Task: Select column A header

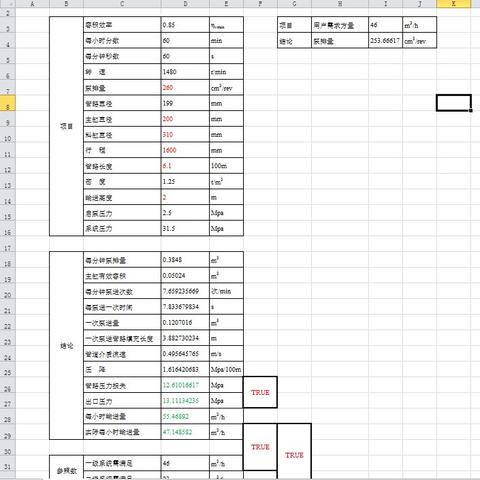Action: [32, 4]
